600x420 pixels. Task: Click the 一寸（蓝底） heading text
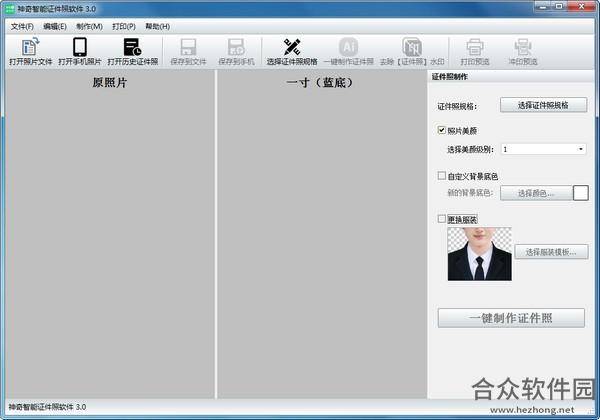point(319,82)
